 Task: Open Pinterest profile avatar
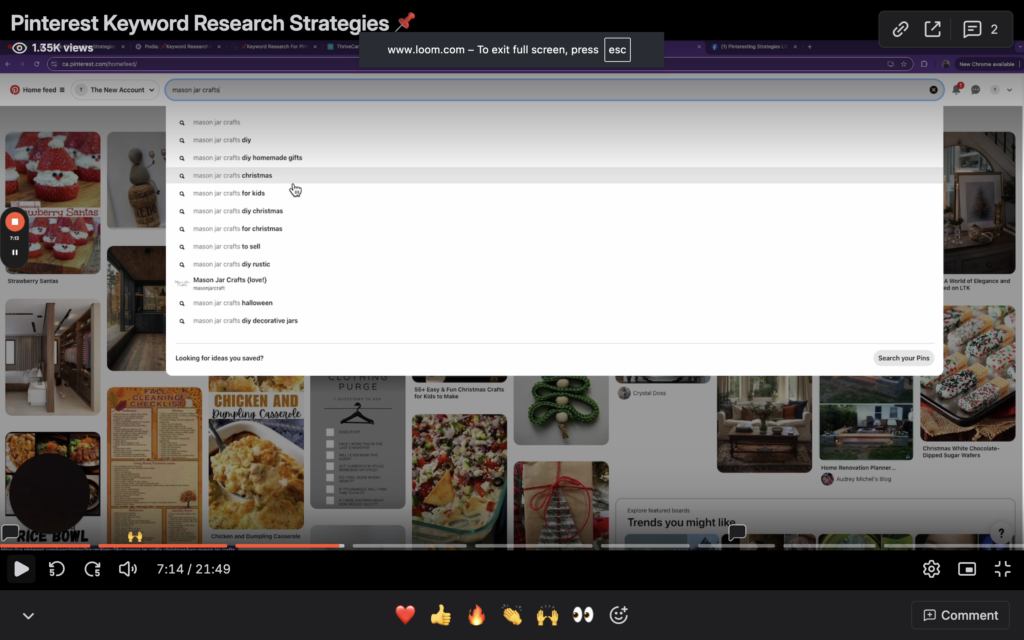point(995,90)
